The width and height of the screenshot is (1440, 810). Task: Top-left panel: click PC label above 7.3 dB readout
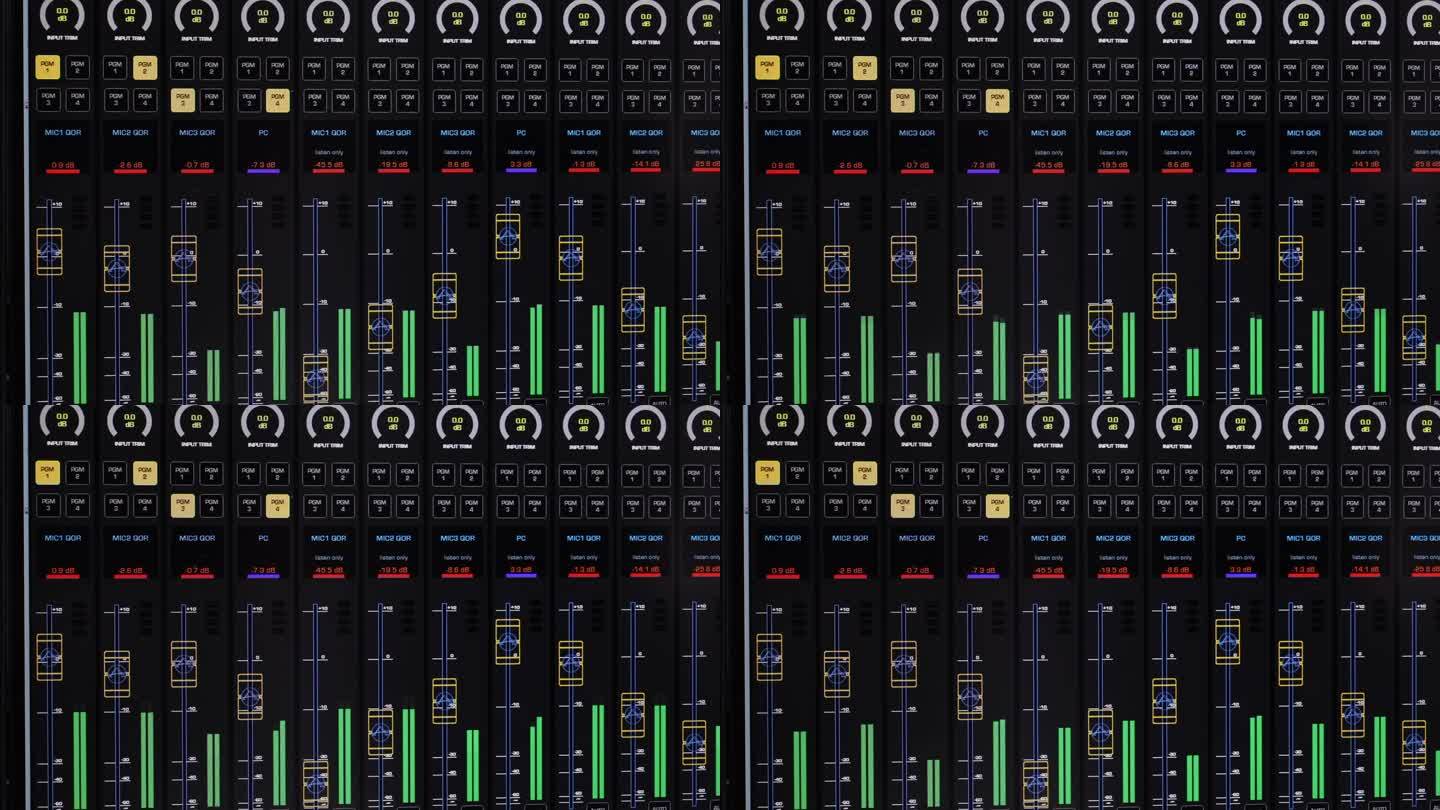[x=263, y=132]
